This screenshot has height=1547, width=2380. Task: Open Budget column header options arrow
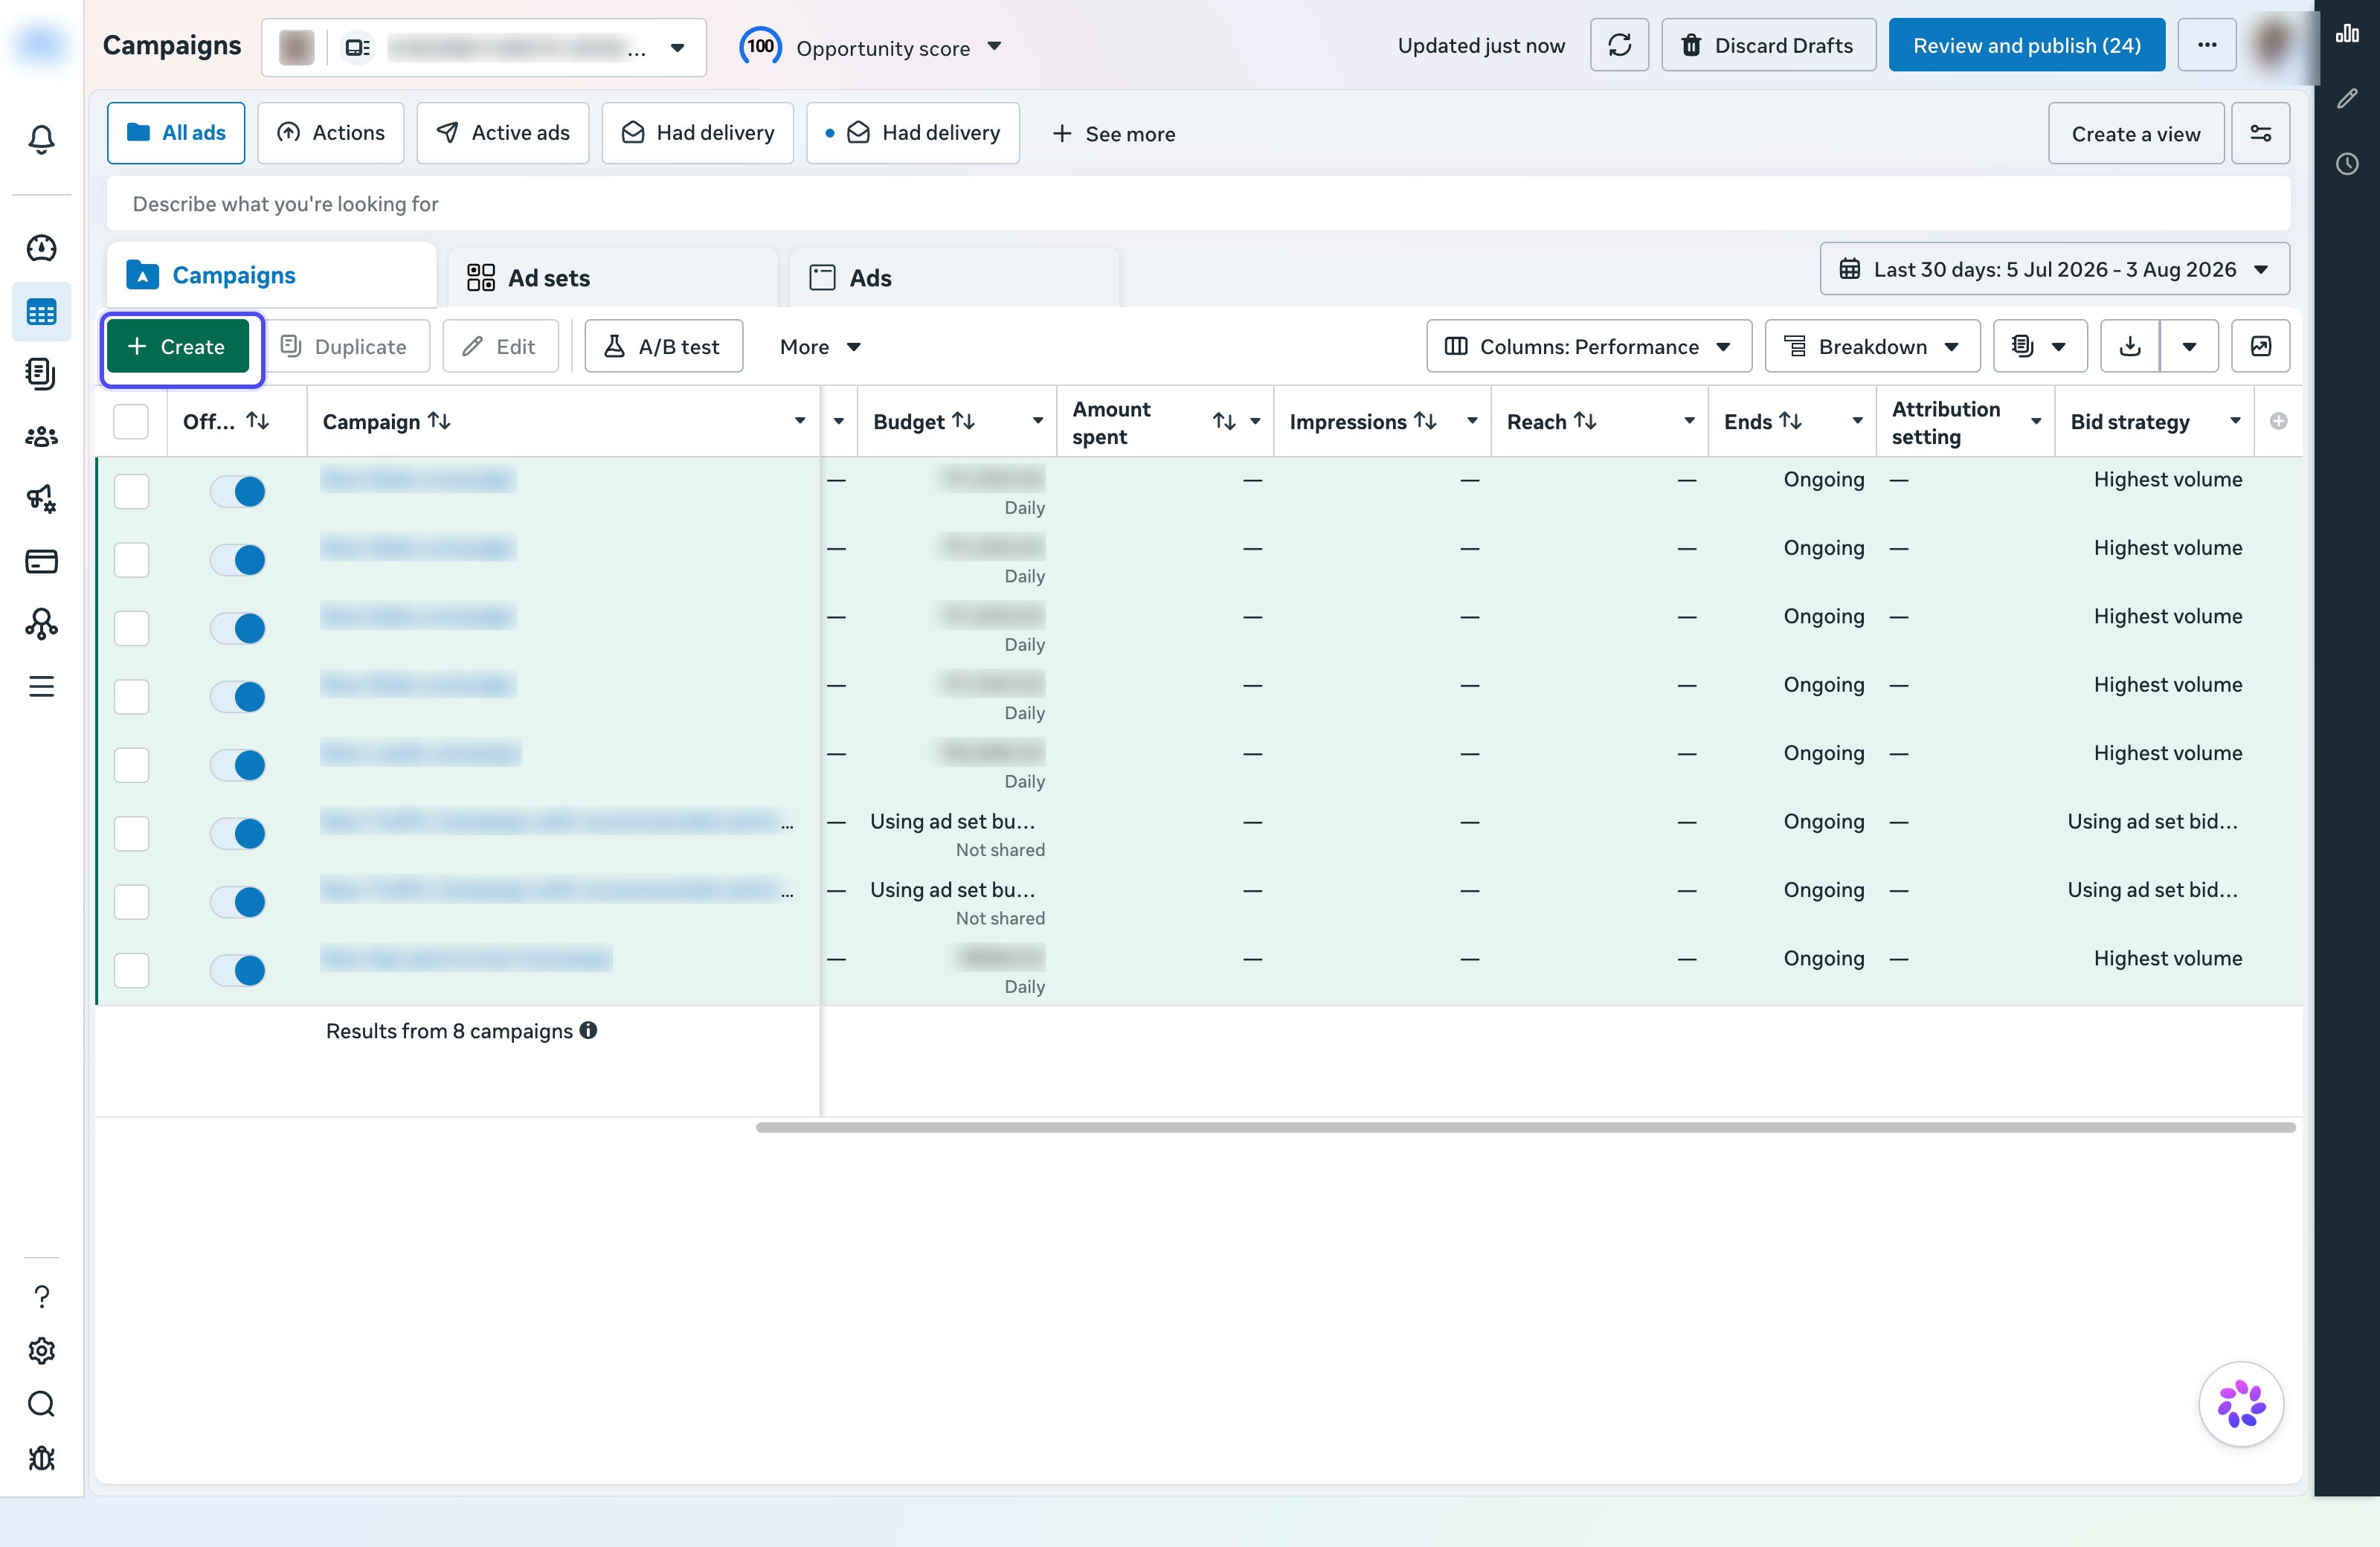pyautogui.click(x=1038, y=421)
